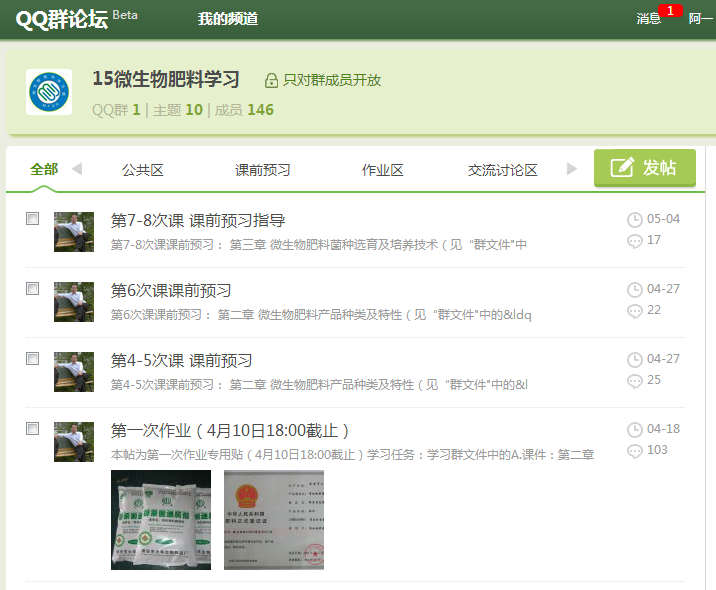View the fertilizer bags photo thumbnail
This screenshot has width=716, height=590.
click(161, 520)
